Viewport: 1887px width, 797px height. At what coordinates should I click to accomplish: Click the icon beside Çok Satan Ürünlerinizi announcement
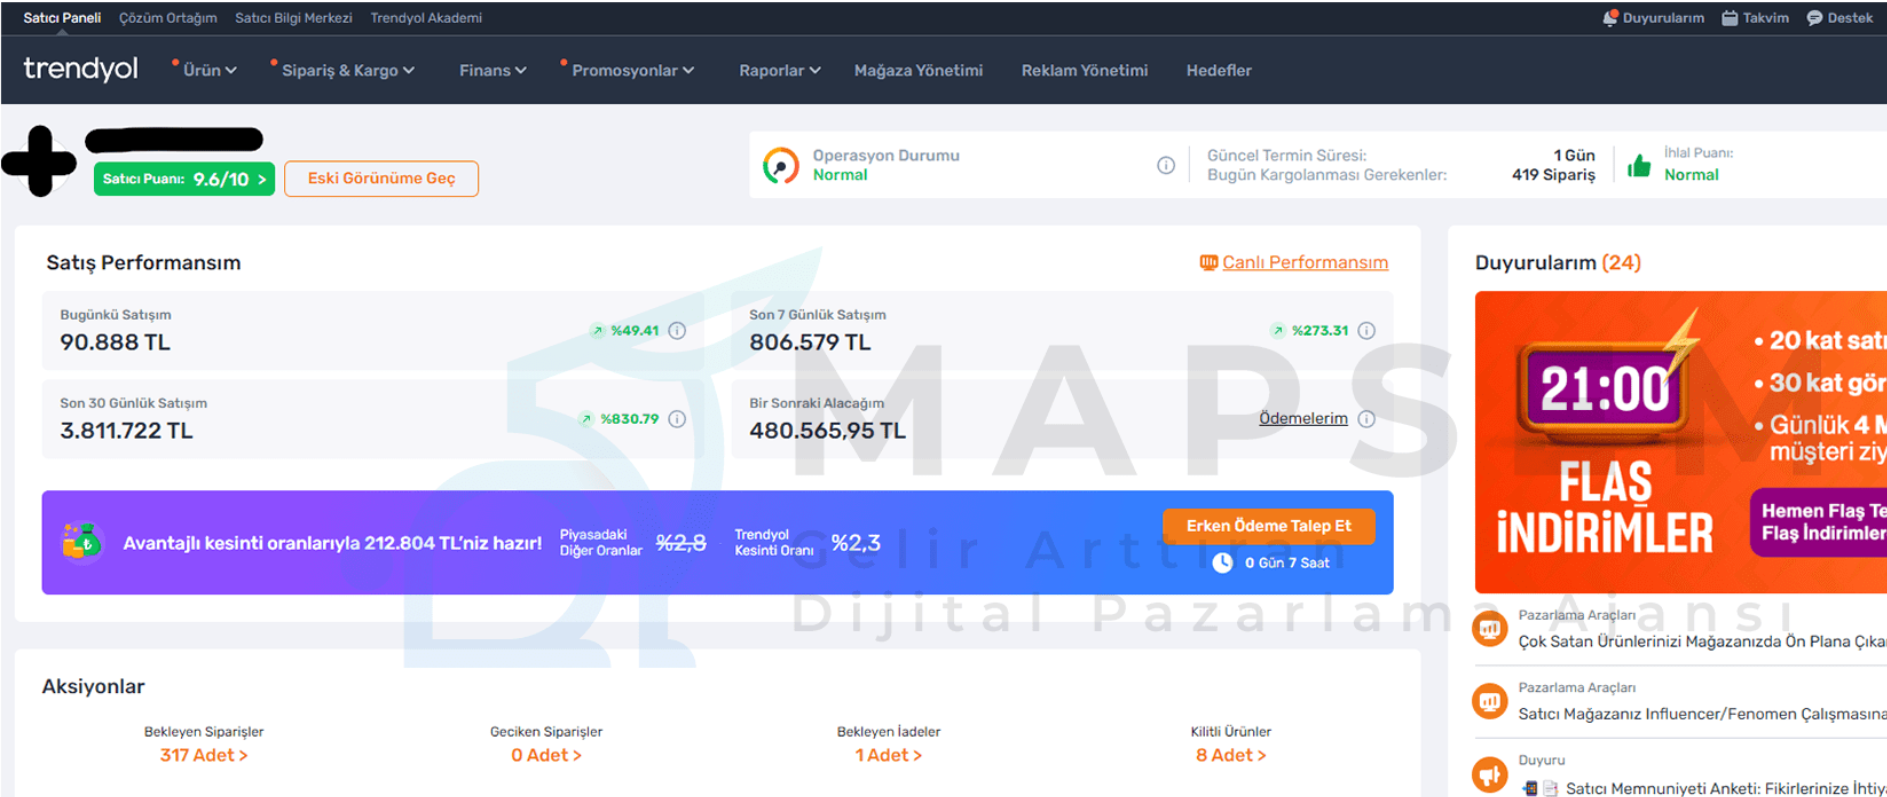coord(1489,629)
